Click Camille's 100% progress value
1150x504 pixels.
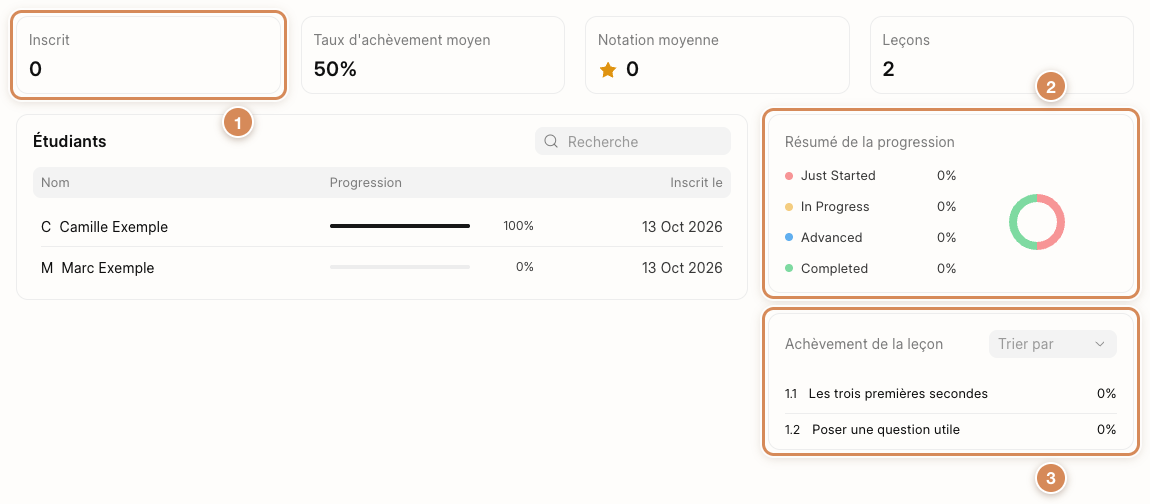(518, 226)
